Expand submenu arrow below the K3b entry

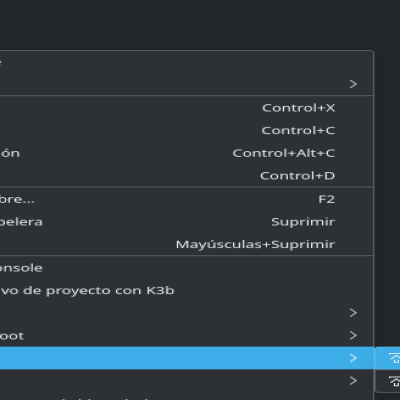(x=353, y=313)
